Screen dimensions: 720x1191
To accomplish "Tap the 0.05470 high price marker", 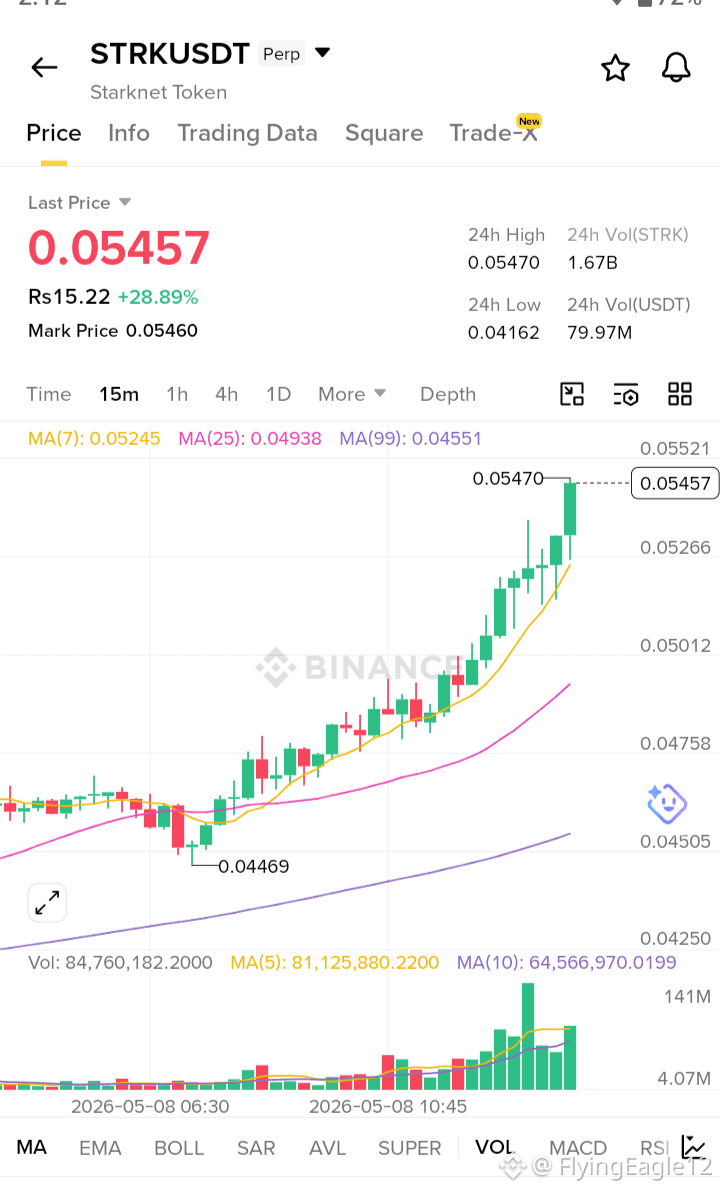I will pyautogui.click(x=508, y=479).
